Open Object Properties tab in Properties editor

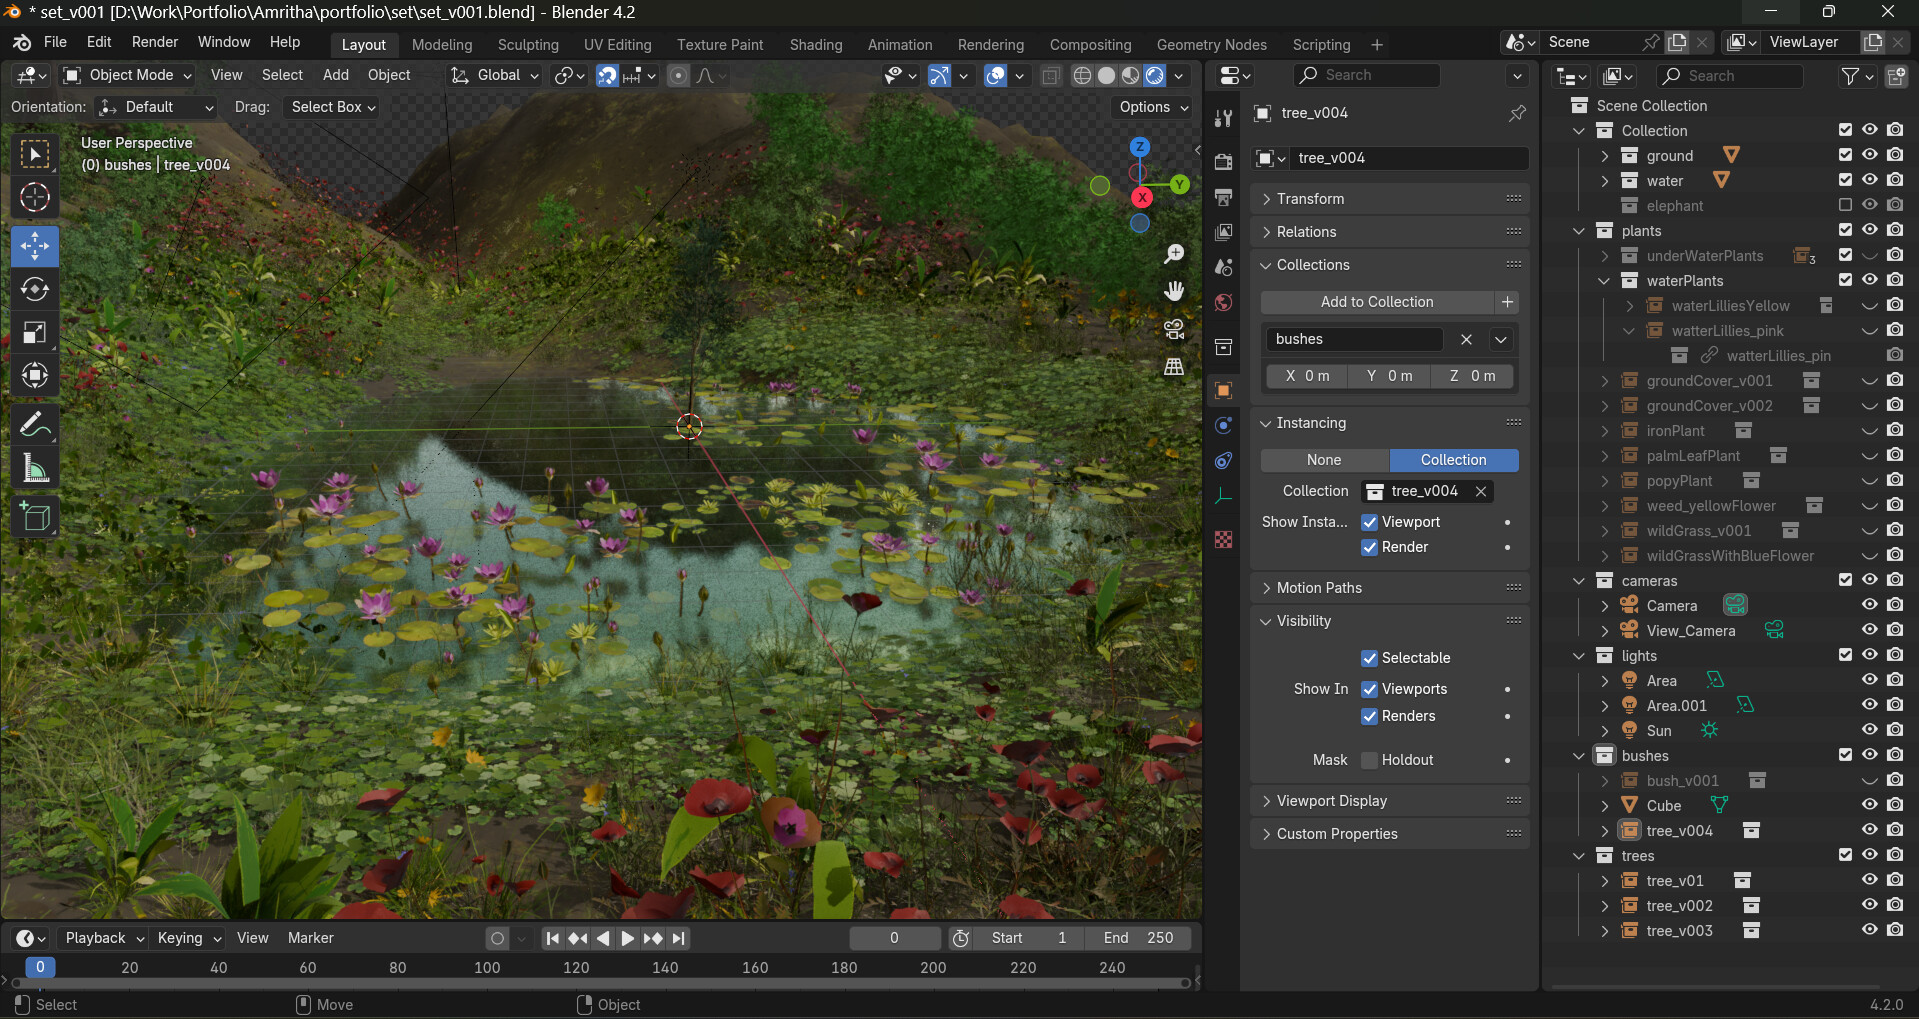pyautogui.click(x=1222, y=389)
